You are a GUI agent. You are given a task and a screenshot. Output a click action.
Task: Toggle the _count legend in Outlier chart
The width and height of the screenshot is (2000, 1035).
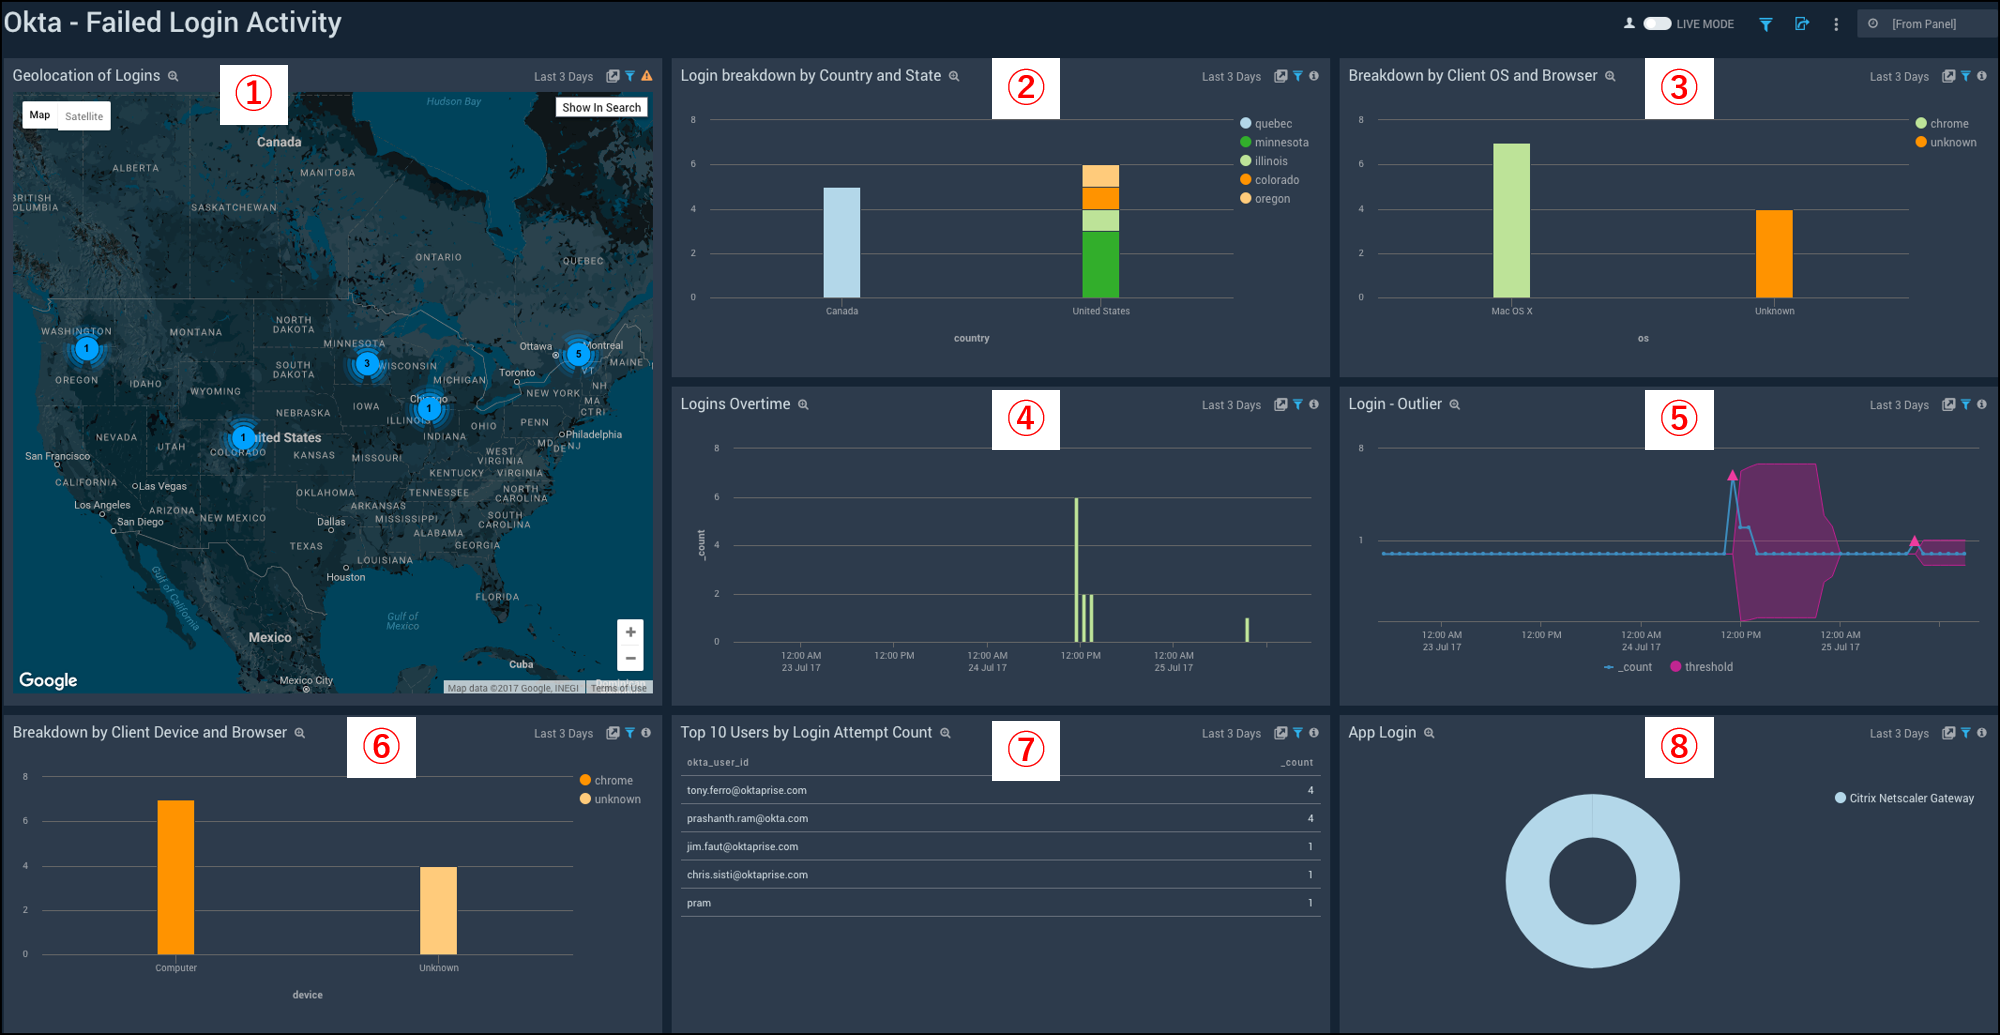1628,667
